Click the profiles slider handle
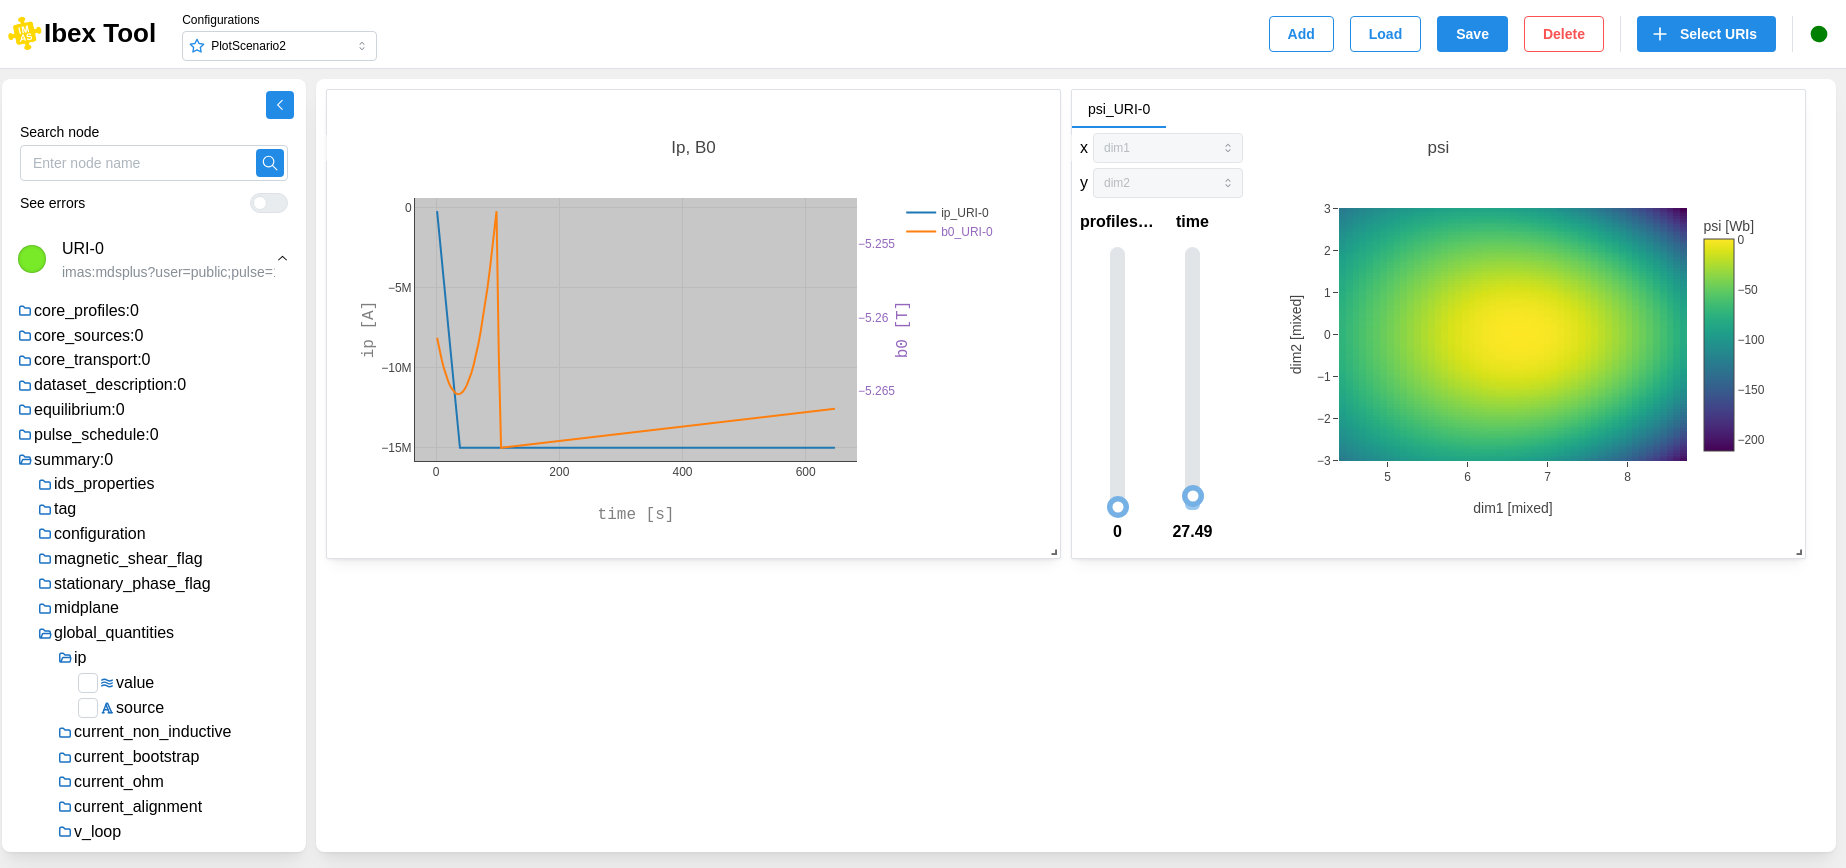 click(1118, 507)
